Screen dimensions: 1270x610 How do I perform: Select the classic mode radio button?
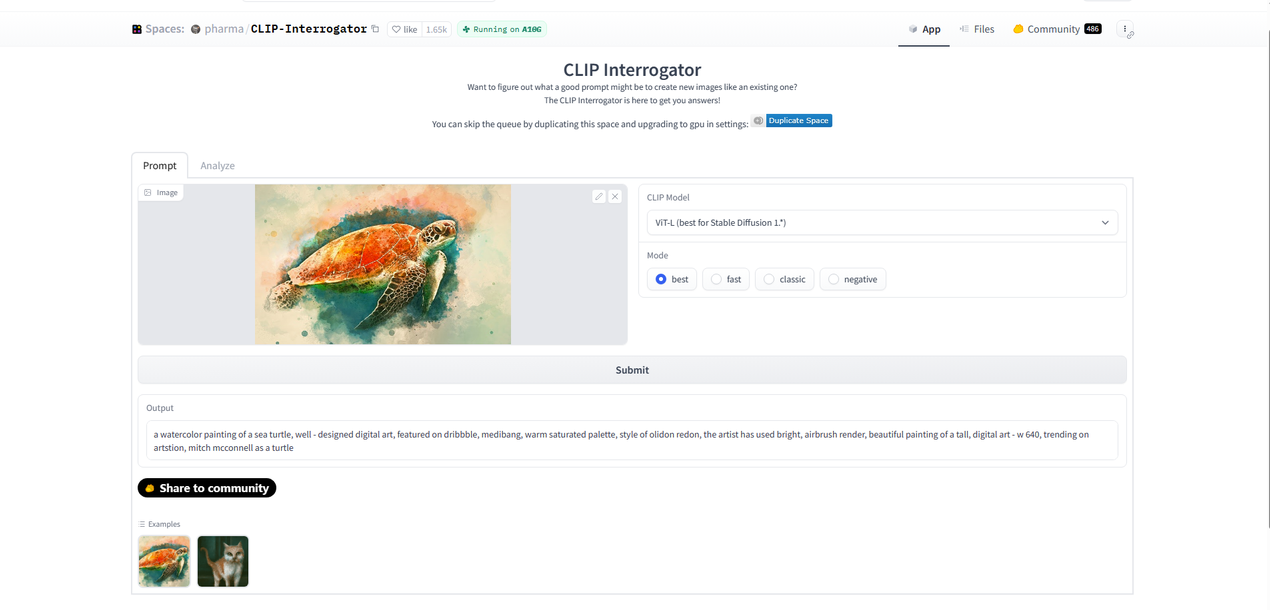[x=769, y=279]
